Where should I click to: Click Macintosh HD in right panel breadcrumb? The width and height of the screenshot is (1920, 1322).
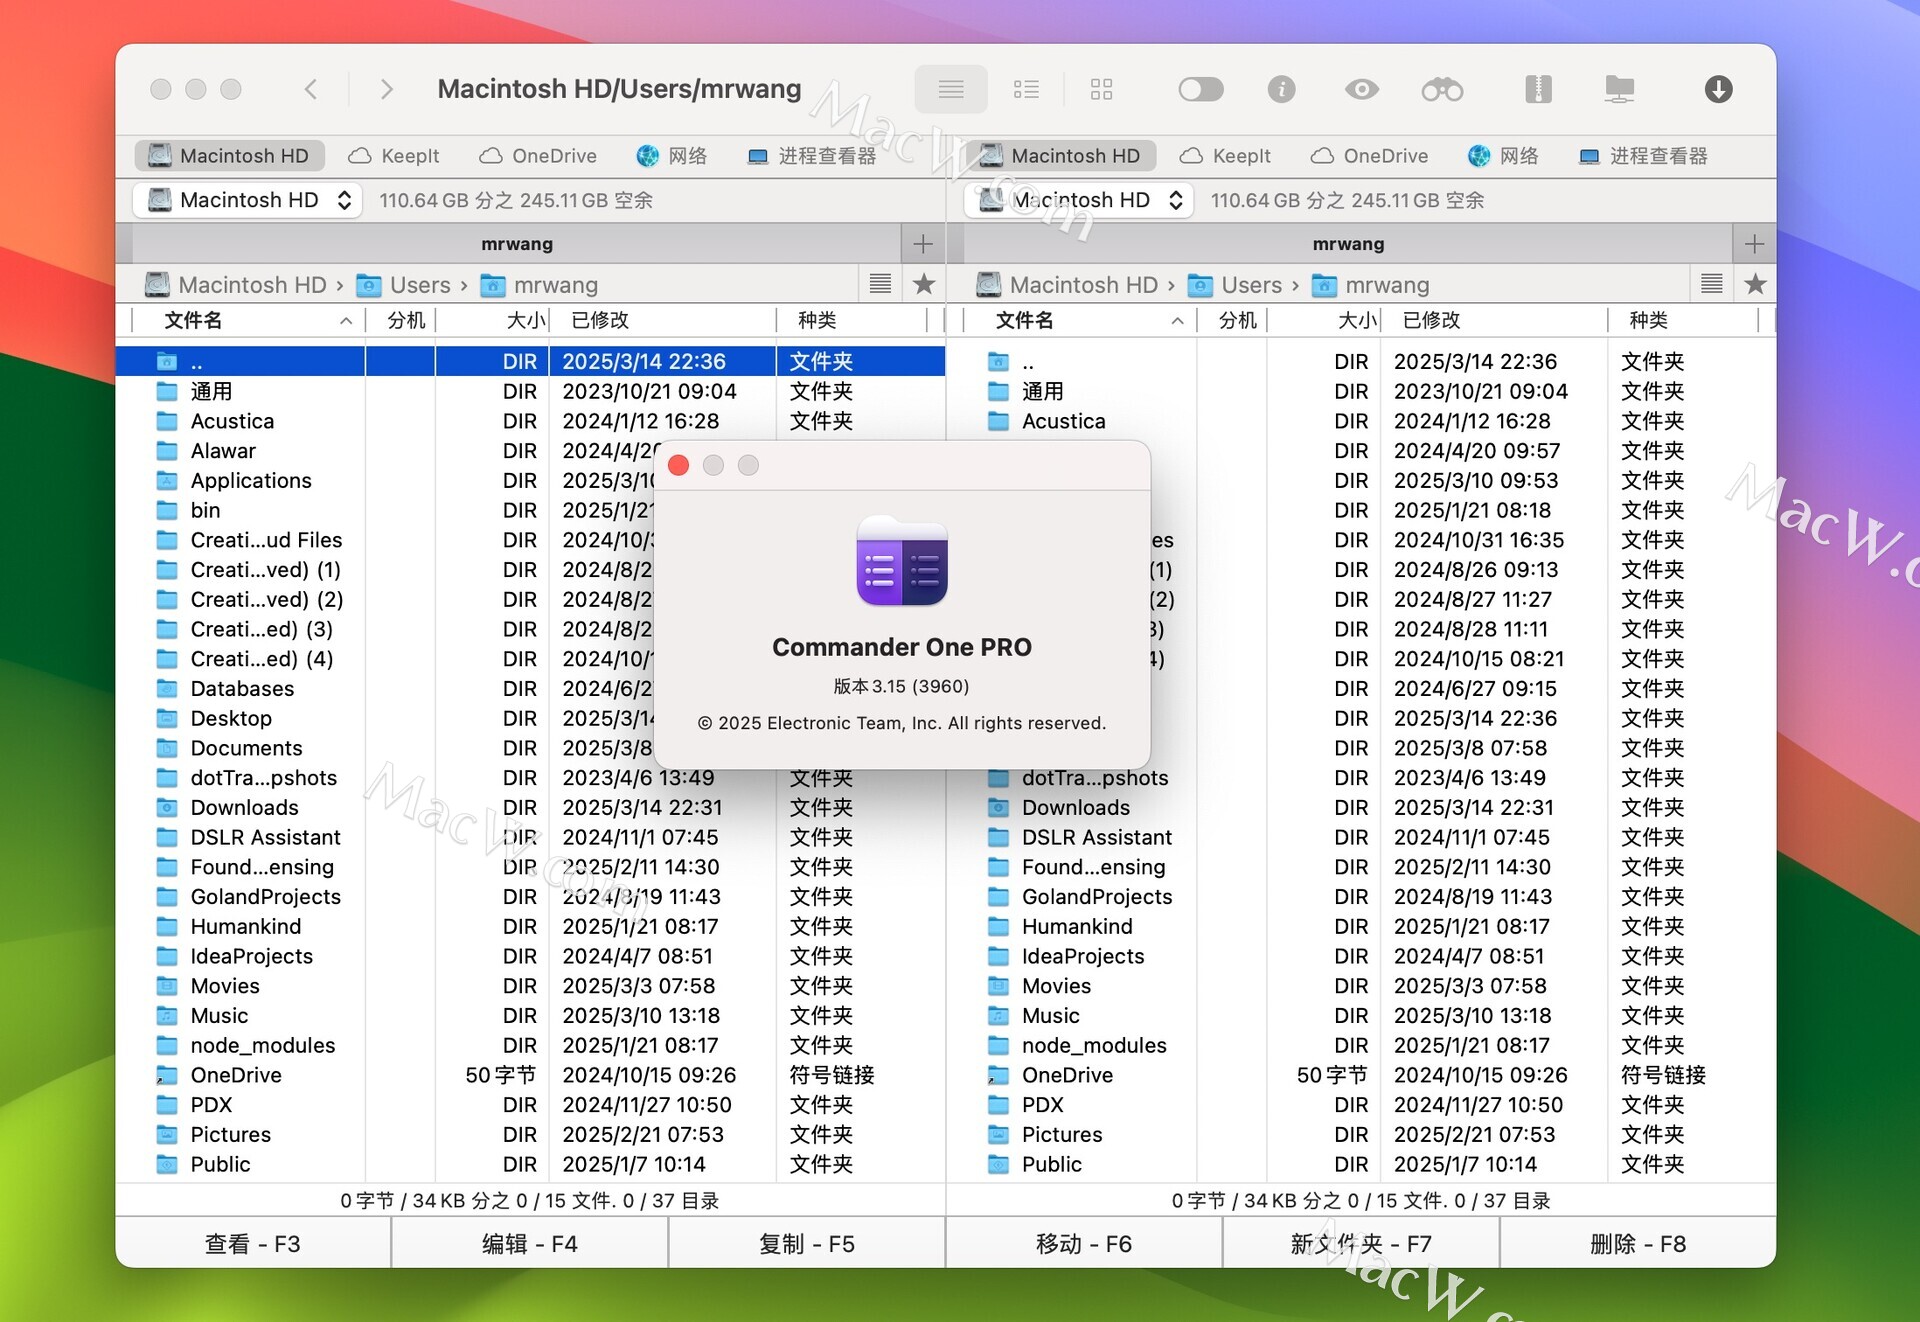click(x=1068, y=285)
